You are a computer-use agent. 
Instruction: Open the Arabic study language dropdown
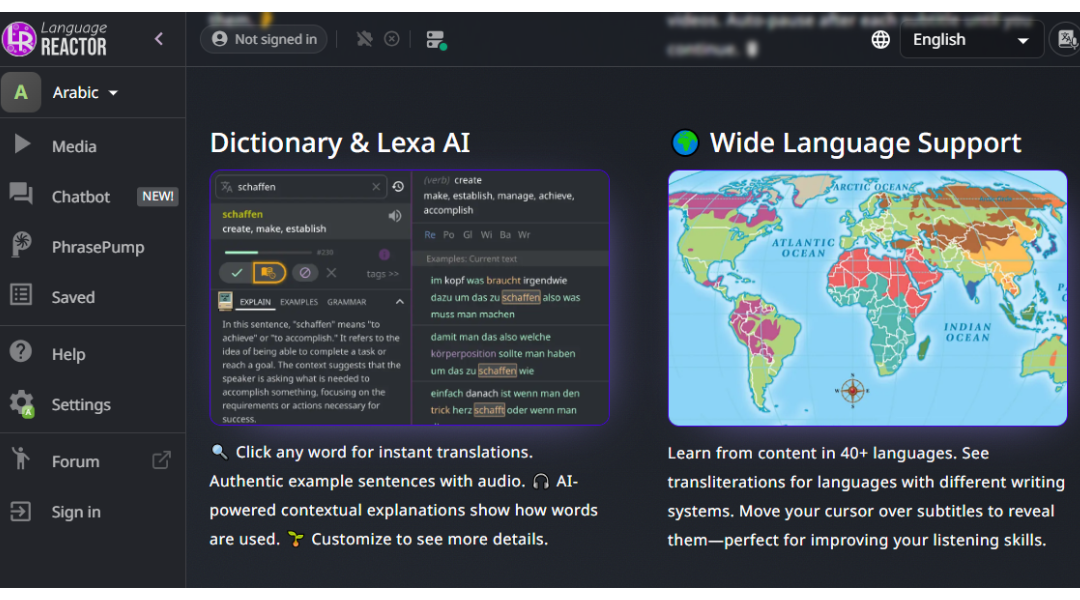85,92
